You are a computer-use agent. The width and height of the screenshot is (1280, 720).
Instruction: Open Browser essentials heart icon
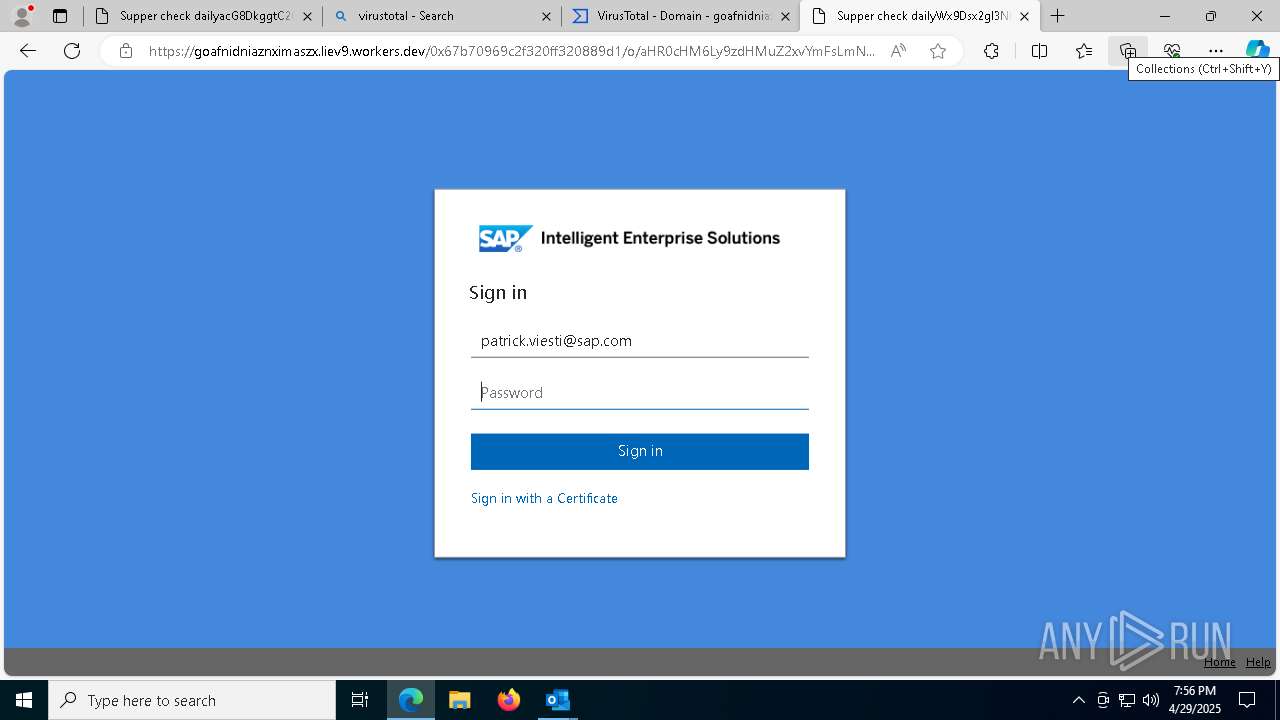[1172, 51]
